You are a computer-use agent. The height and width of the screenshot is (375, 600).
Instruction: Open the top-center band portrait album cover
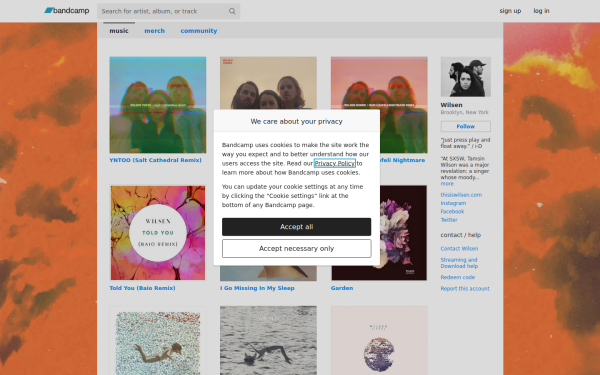tap(268, 83)
